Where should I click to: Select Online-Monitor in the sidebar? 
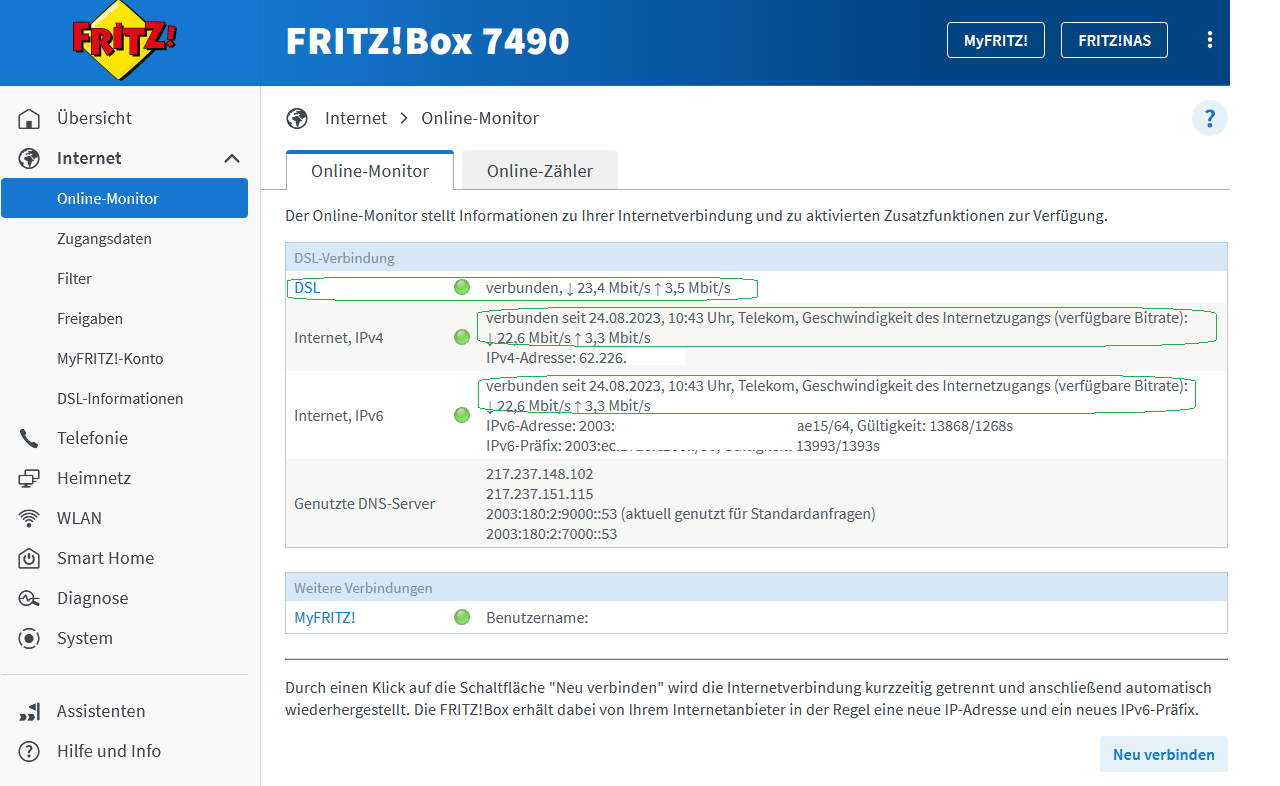(124, 198)
